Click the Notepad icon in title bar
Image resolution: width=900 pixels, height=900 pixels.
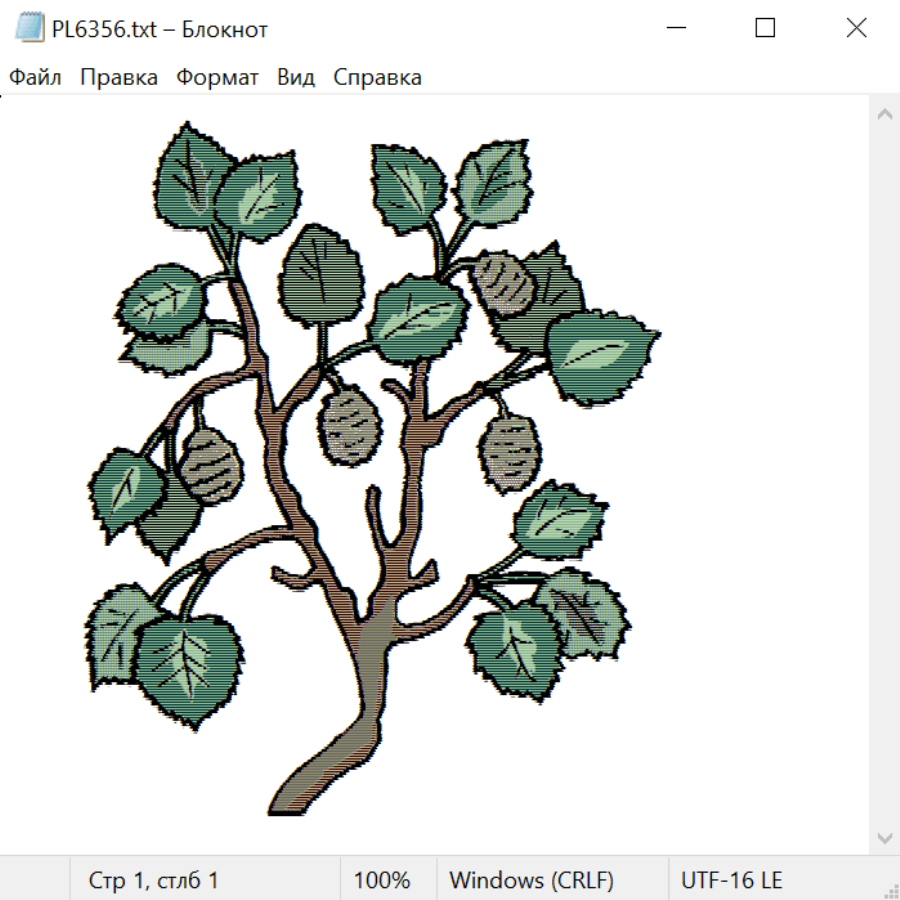[29, 28]
